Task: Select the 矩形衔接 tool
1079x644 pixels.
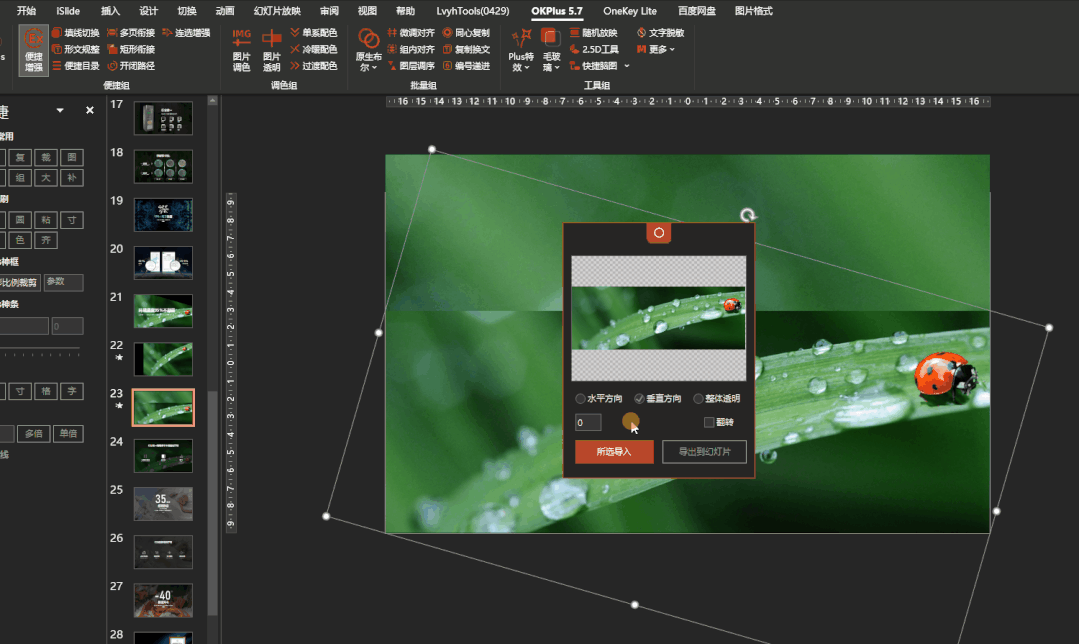Action: click(x=131, y=49)
